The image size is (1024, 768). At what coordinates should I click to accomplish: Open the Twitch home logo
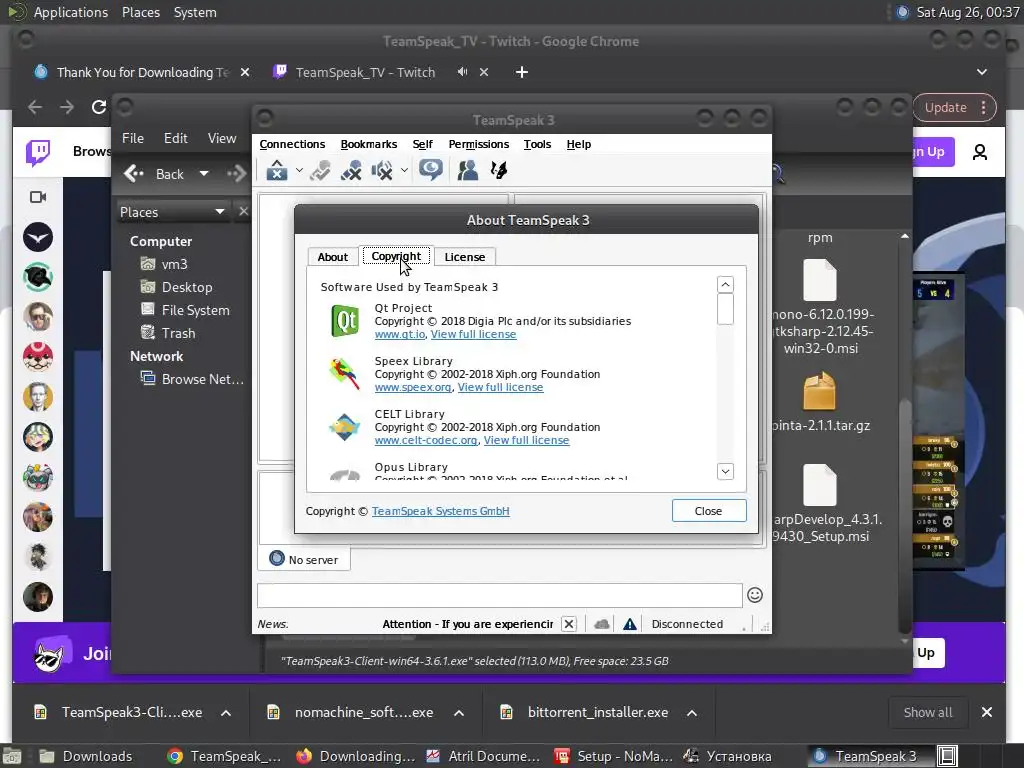pos(38,152)
